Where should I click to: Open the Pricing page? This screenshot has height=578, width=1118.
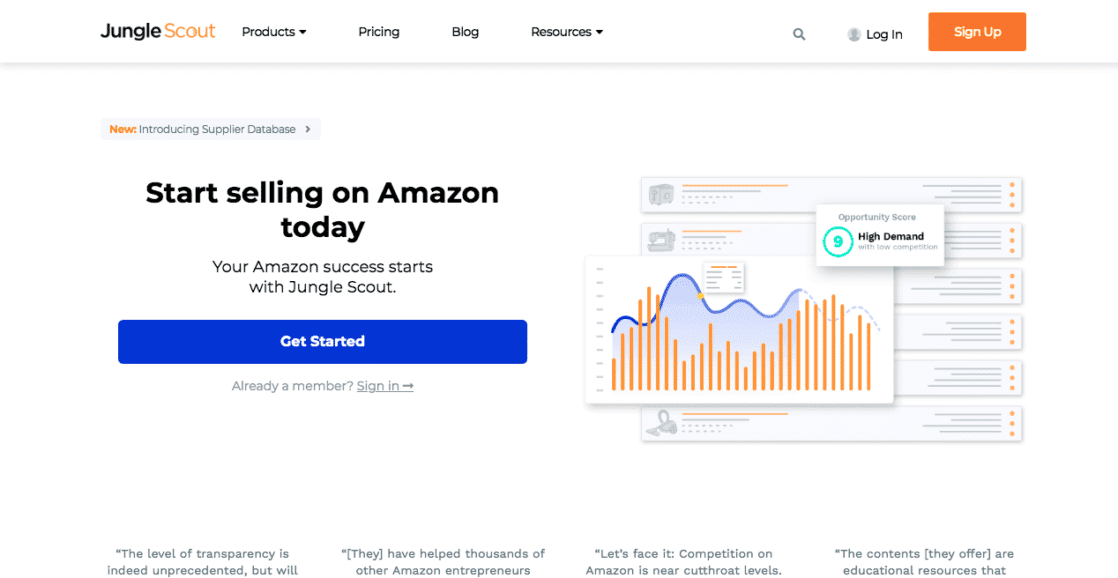[x=379, y=32]
